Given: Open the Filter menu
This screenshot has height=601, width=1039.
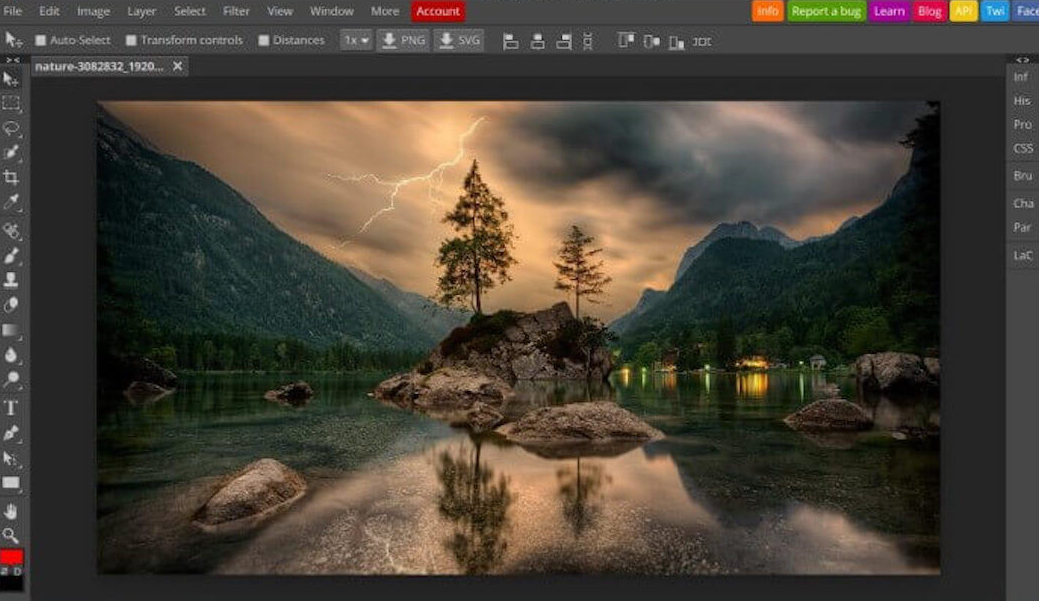Looking at the screenshot, I should [x=236, y=11].
